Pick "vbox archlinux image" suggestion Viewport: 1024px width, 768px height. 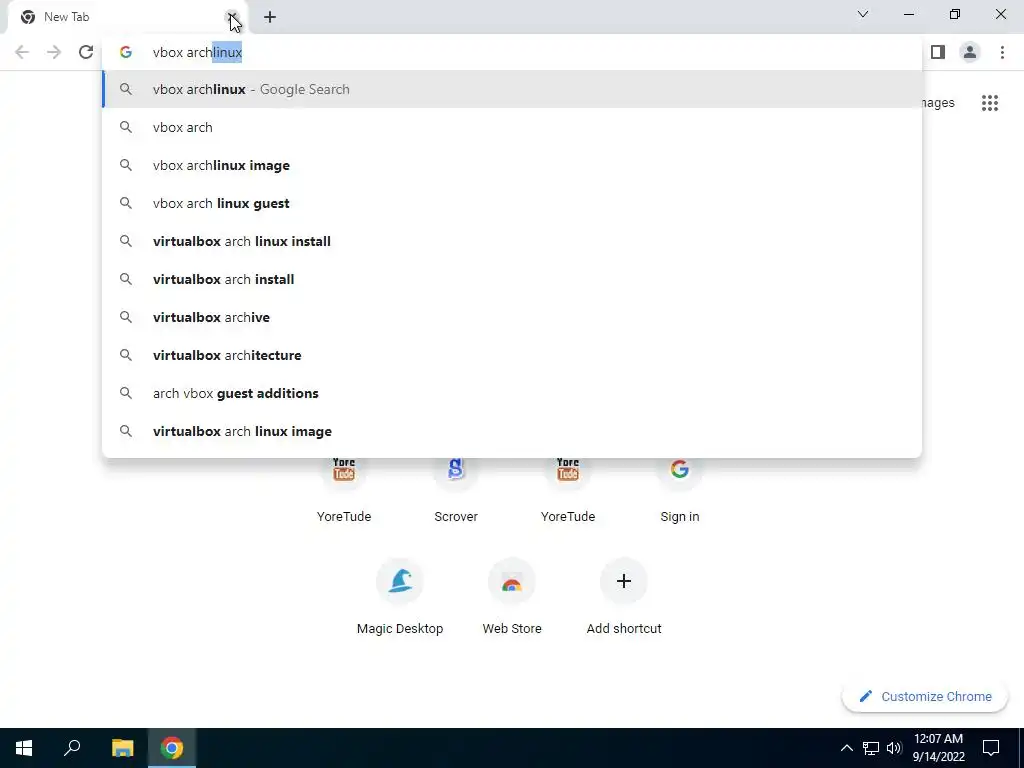click(512, 165)
